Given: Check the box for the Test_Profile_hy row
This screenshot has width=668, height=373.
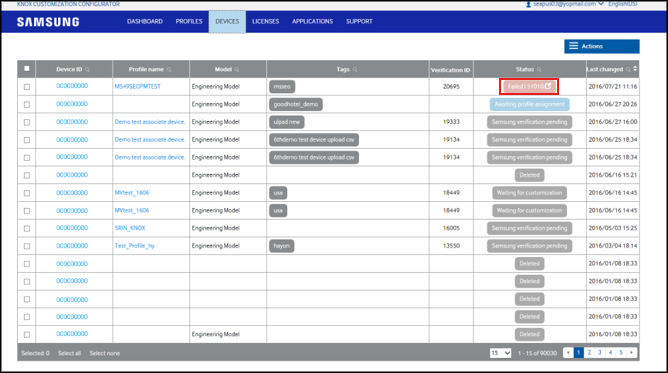Looking at the screenshot, I should 27,246.
